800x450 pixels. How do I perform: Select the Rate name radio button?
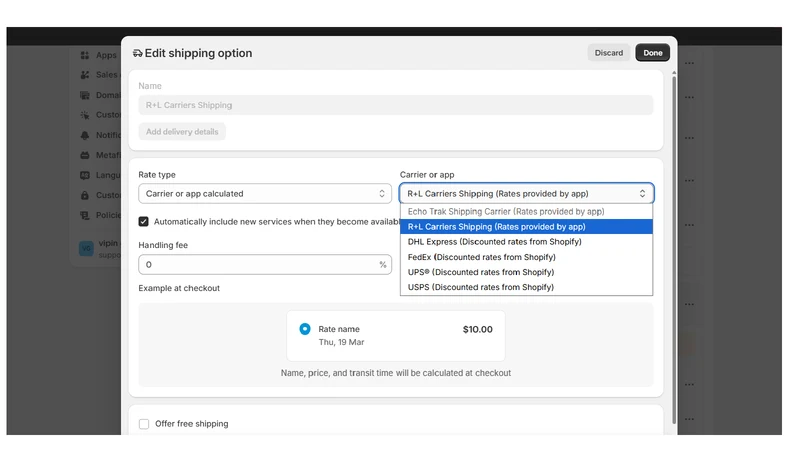pyautogui.click(x=305, y=329)
